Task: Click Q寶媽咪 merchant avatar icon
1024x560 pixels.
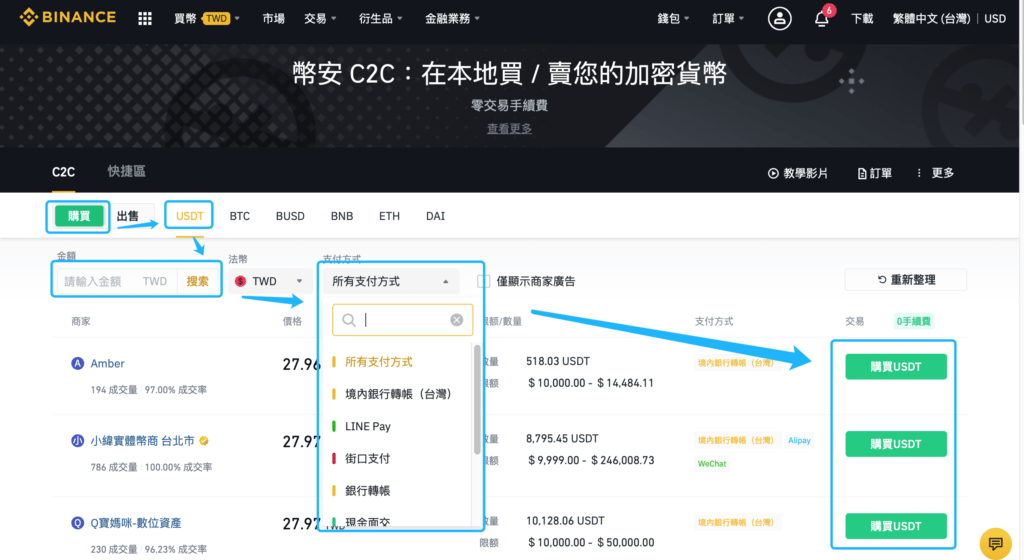Action: (78, 523)
